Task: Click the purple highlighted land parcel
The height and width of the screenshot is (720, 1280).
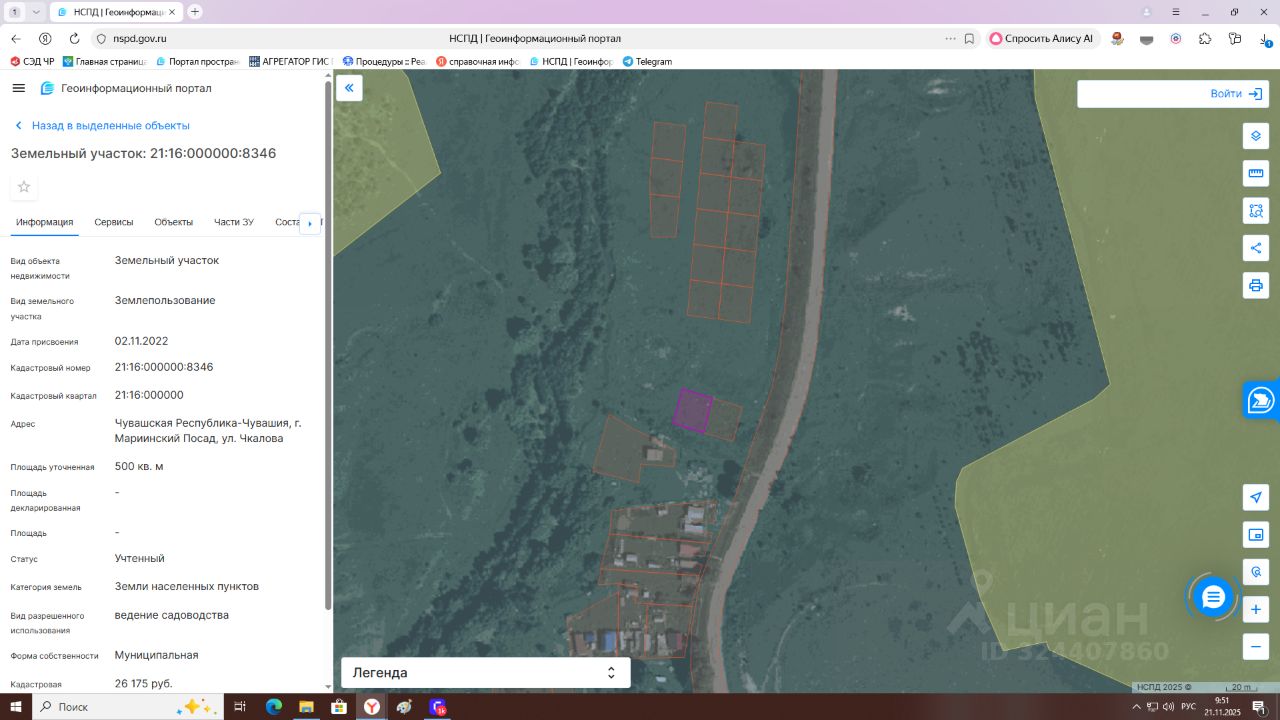Action: click(x=692, y=410)
